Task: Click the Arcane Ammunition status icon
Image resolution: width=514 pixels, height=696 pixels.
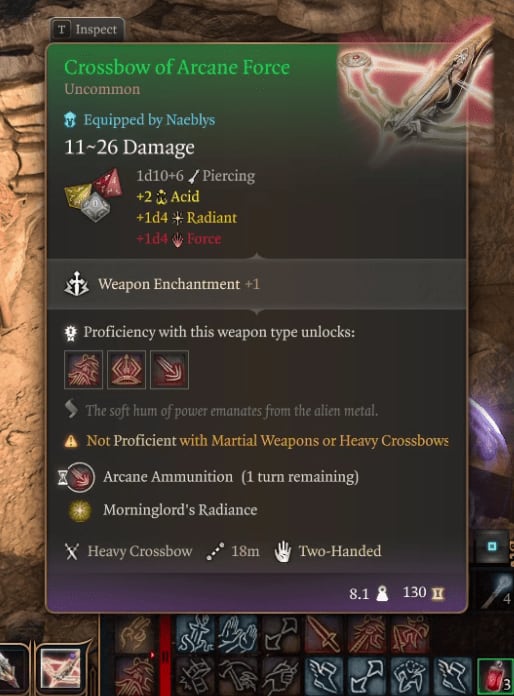Action: coord(80,477)
